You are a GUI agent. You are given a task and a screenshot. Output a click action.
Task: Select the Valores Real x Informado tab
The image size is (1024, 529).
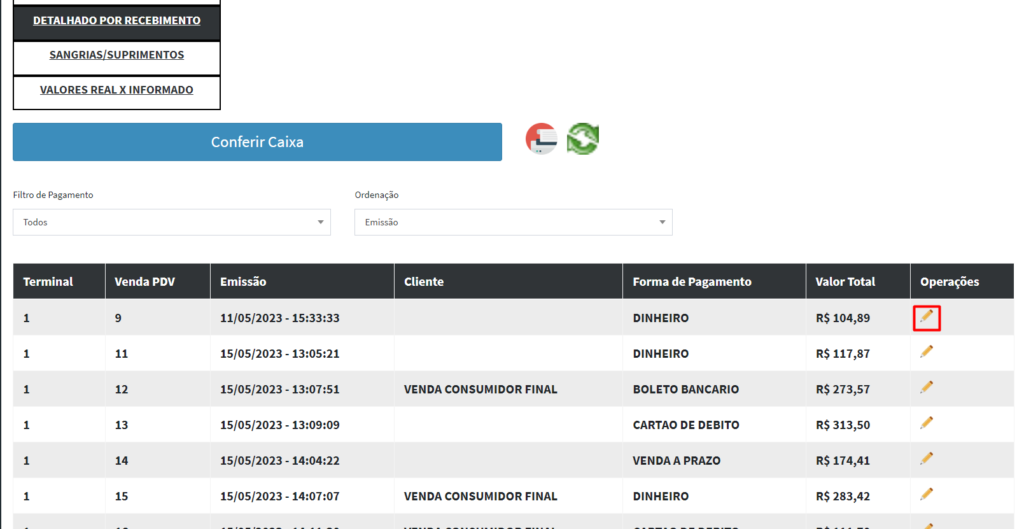pos(116,91)
